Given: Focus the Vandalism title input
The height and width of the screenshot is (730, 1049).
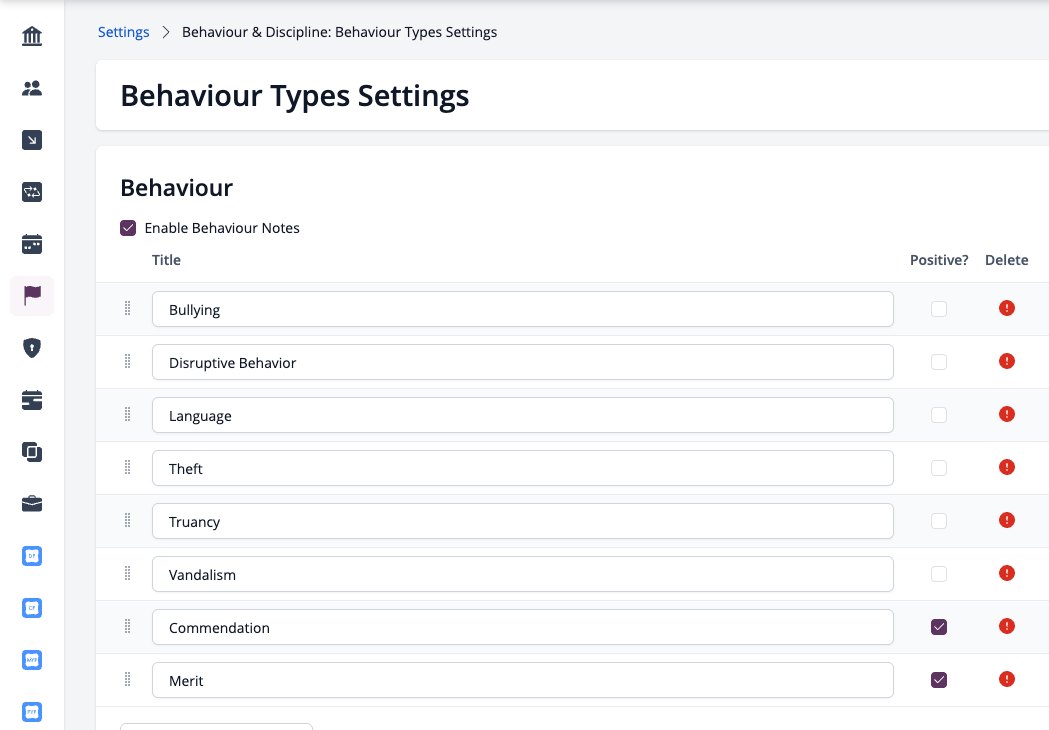Looking at the screenshot, I should [522, 574].
